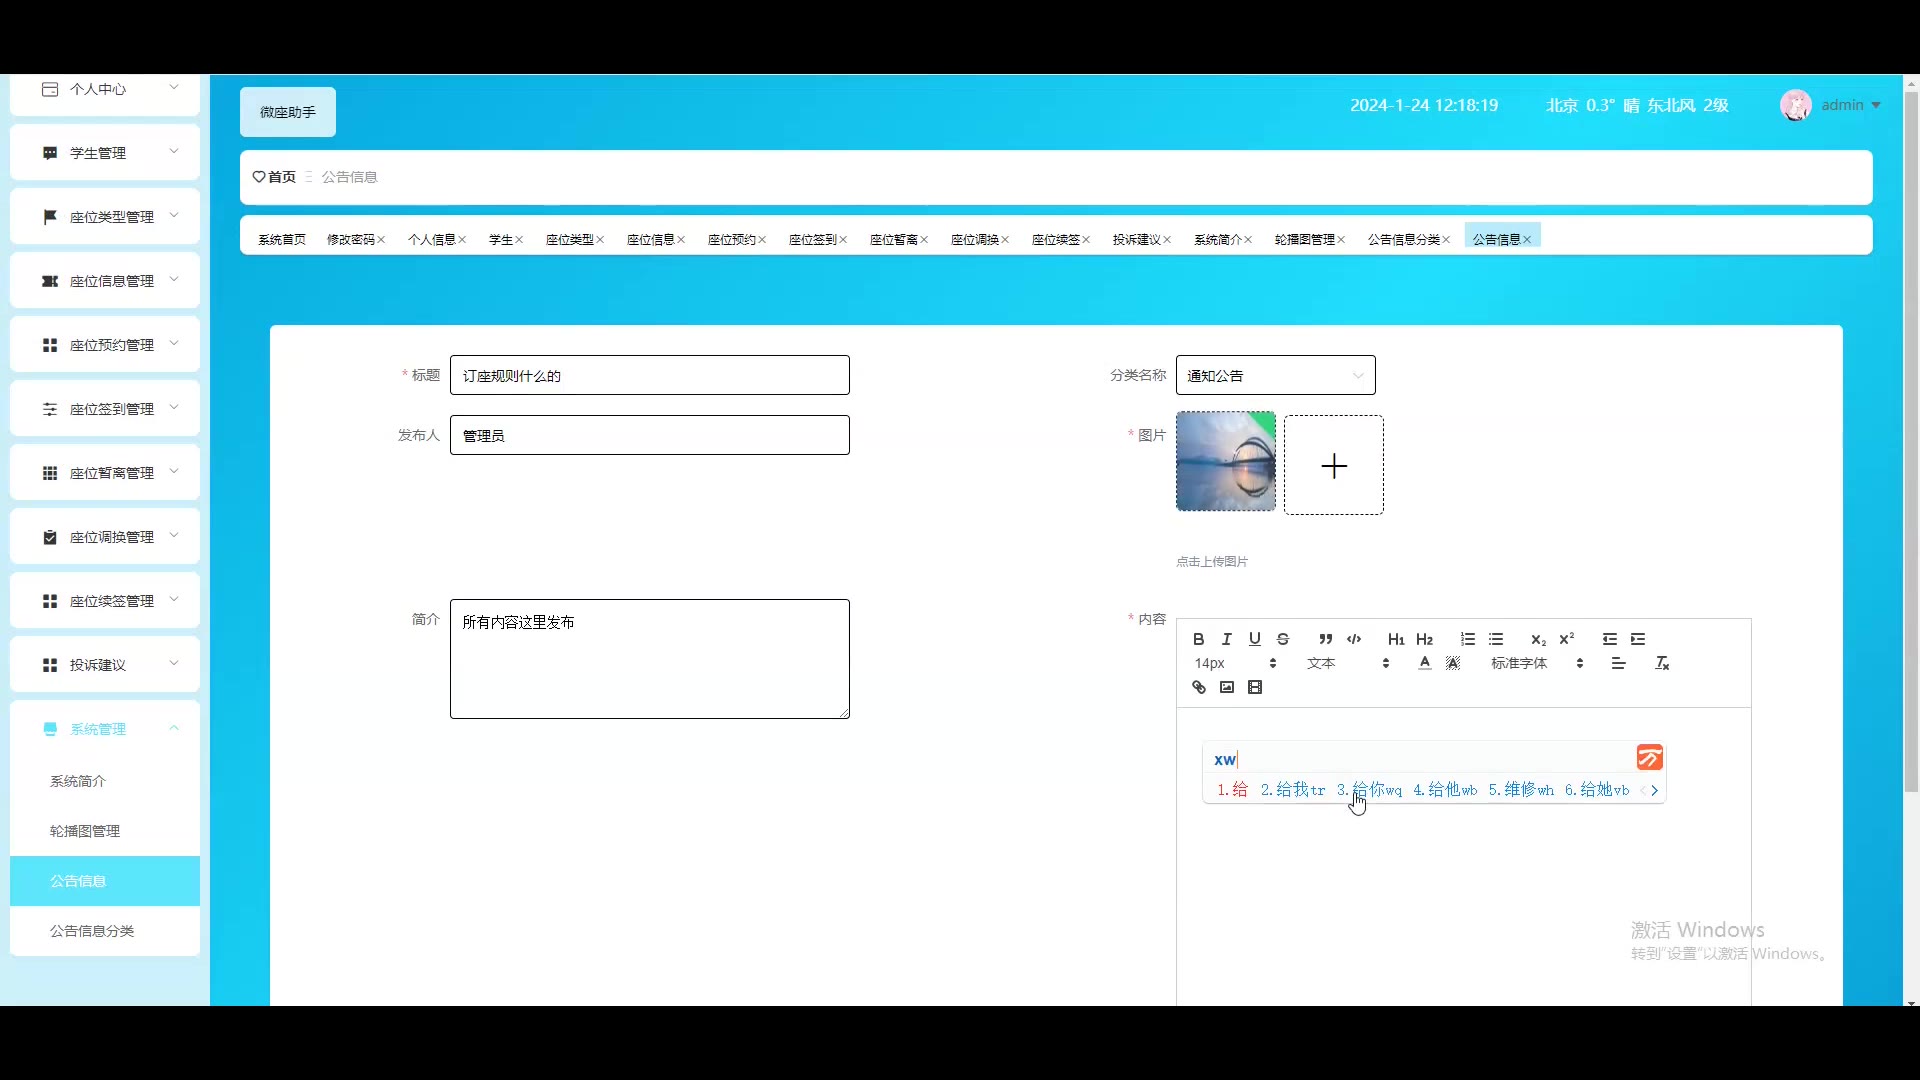Insert a link with the chain icon
The image size is (1920, 1080).
pyautogui.click(x=1198, y=687)
